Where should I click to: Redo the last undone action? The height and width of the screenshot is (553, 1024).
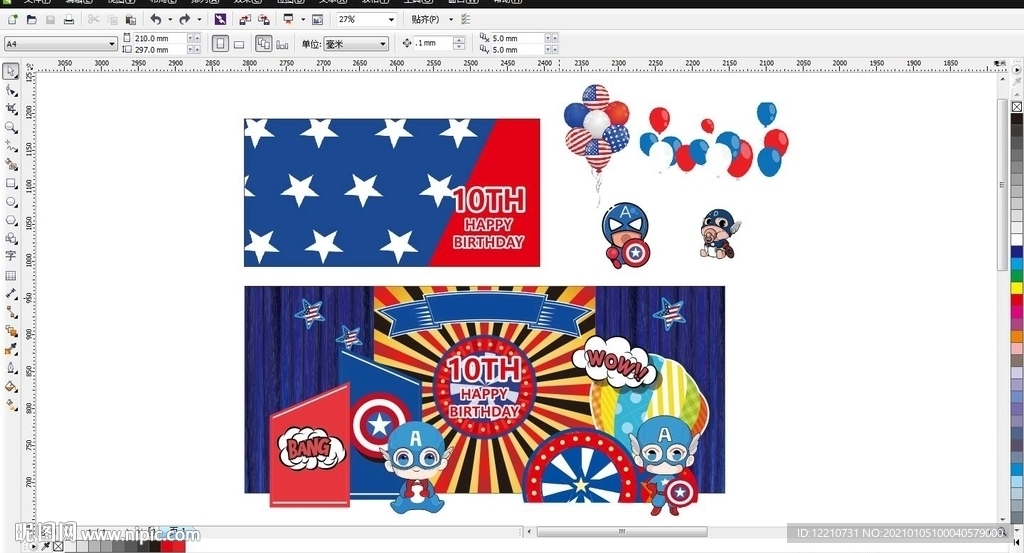(185, 20)
